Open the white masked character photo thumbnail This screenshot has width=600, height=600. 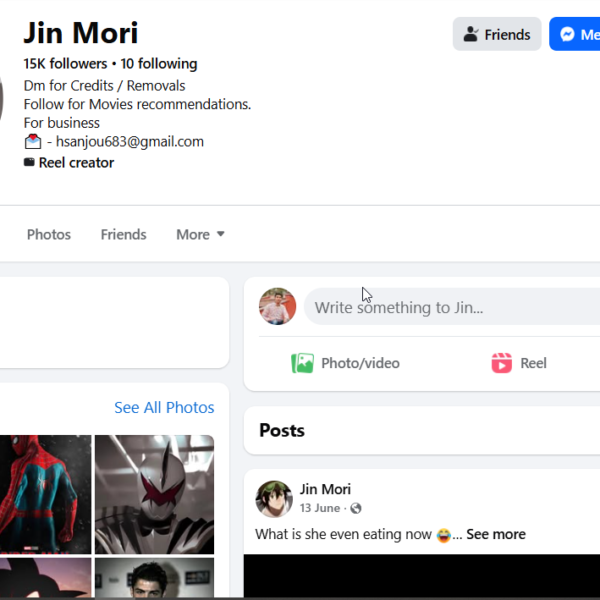click(155, 494)
